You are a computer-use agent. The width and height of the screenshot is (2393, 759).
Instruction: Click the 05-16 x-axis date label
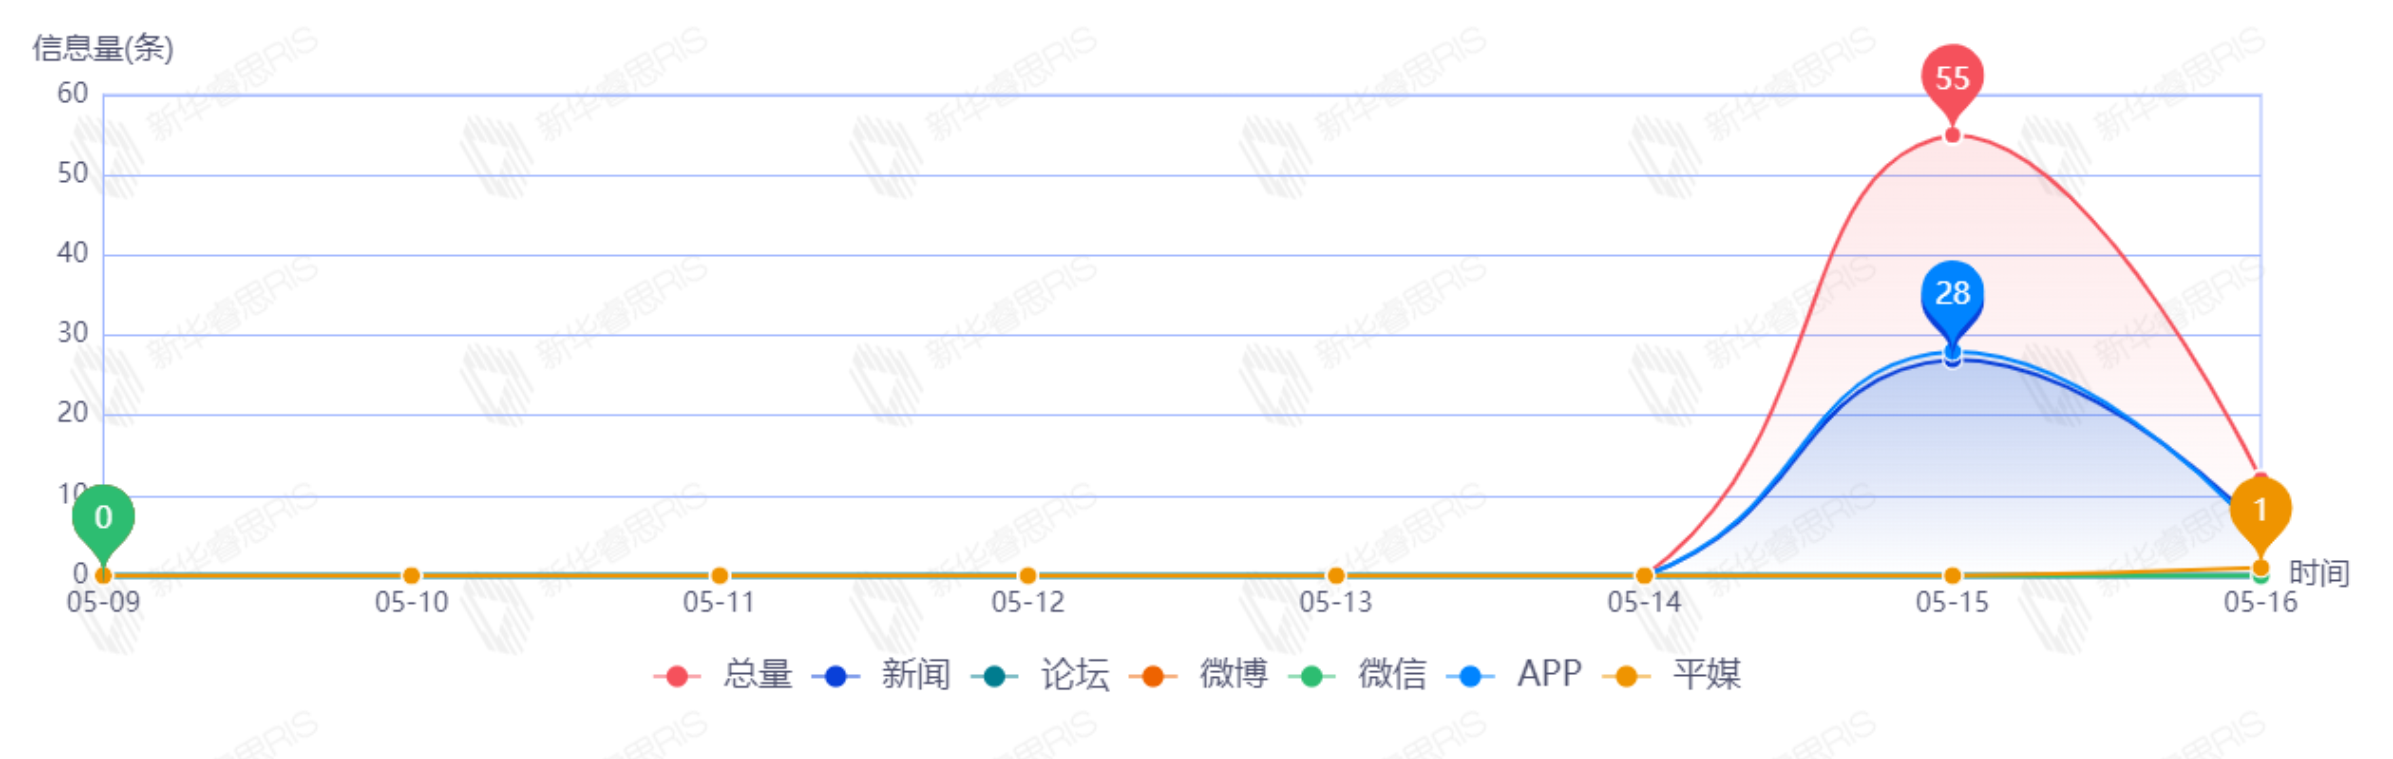click(x=2260, y=602)
